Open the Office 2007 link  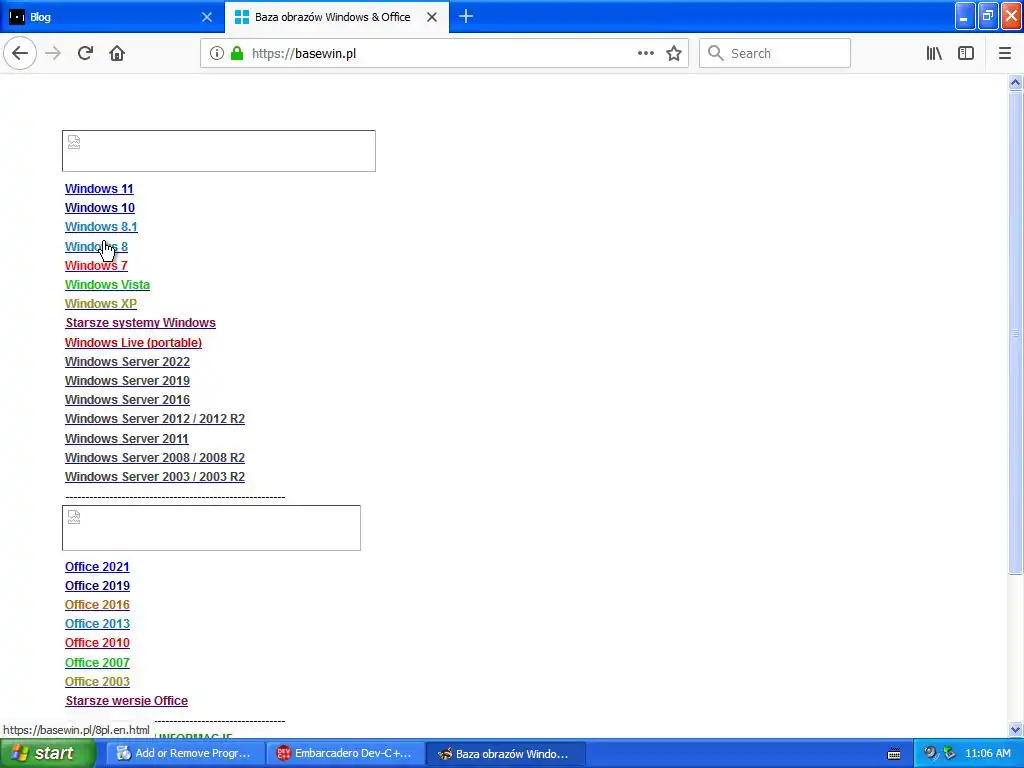tap(97, 662)
